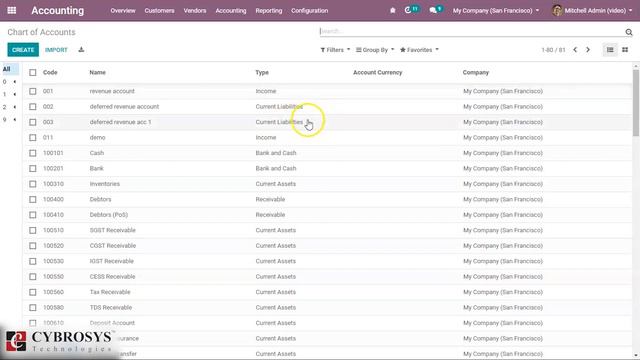Sort by the Company column header
This screenshot has width=640, height=360.
[x=476, y=73]
